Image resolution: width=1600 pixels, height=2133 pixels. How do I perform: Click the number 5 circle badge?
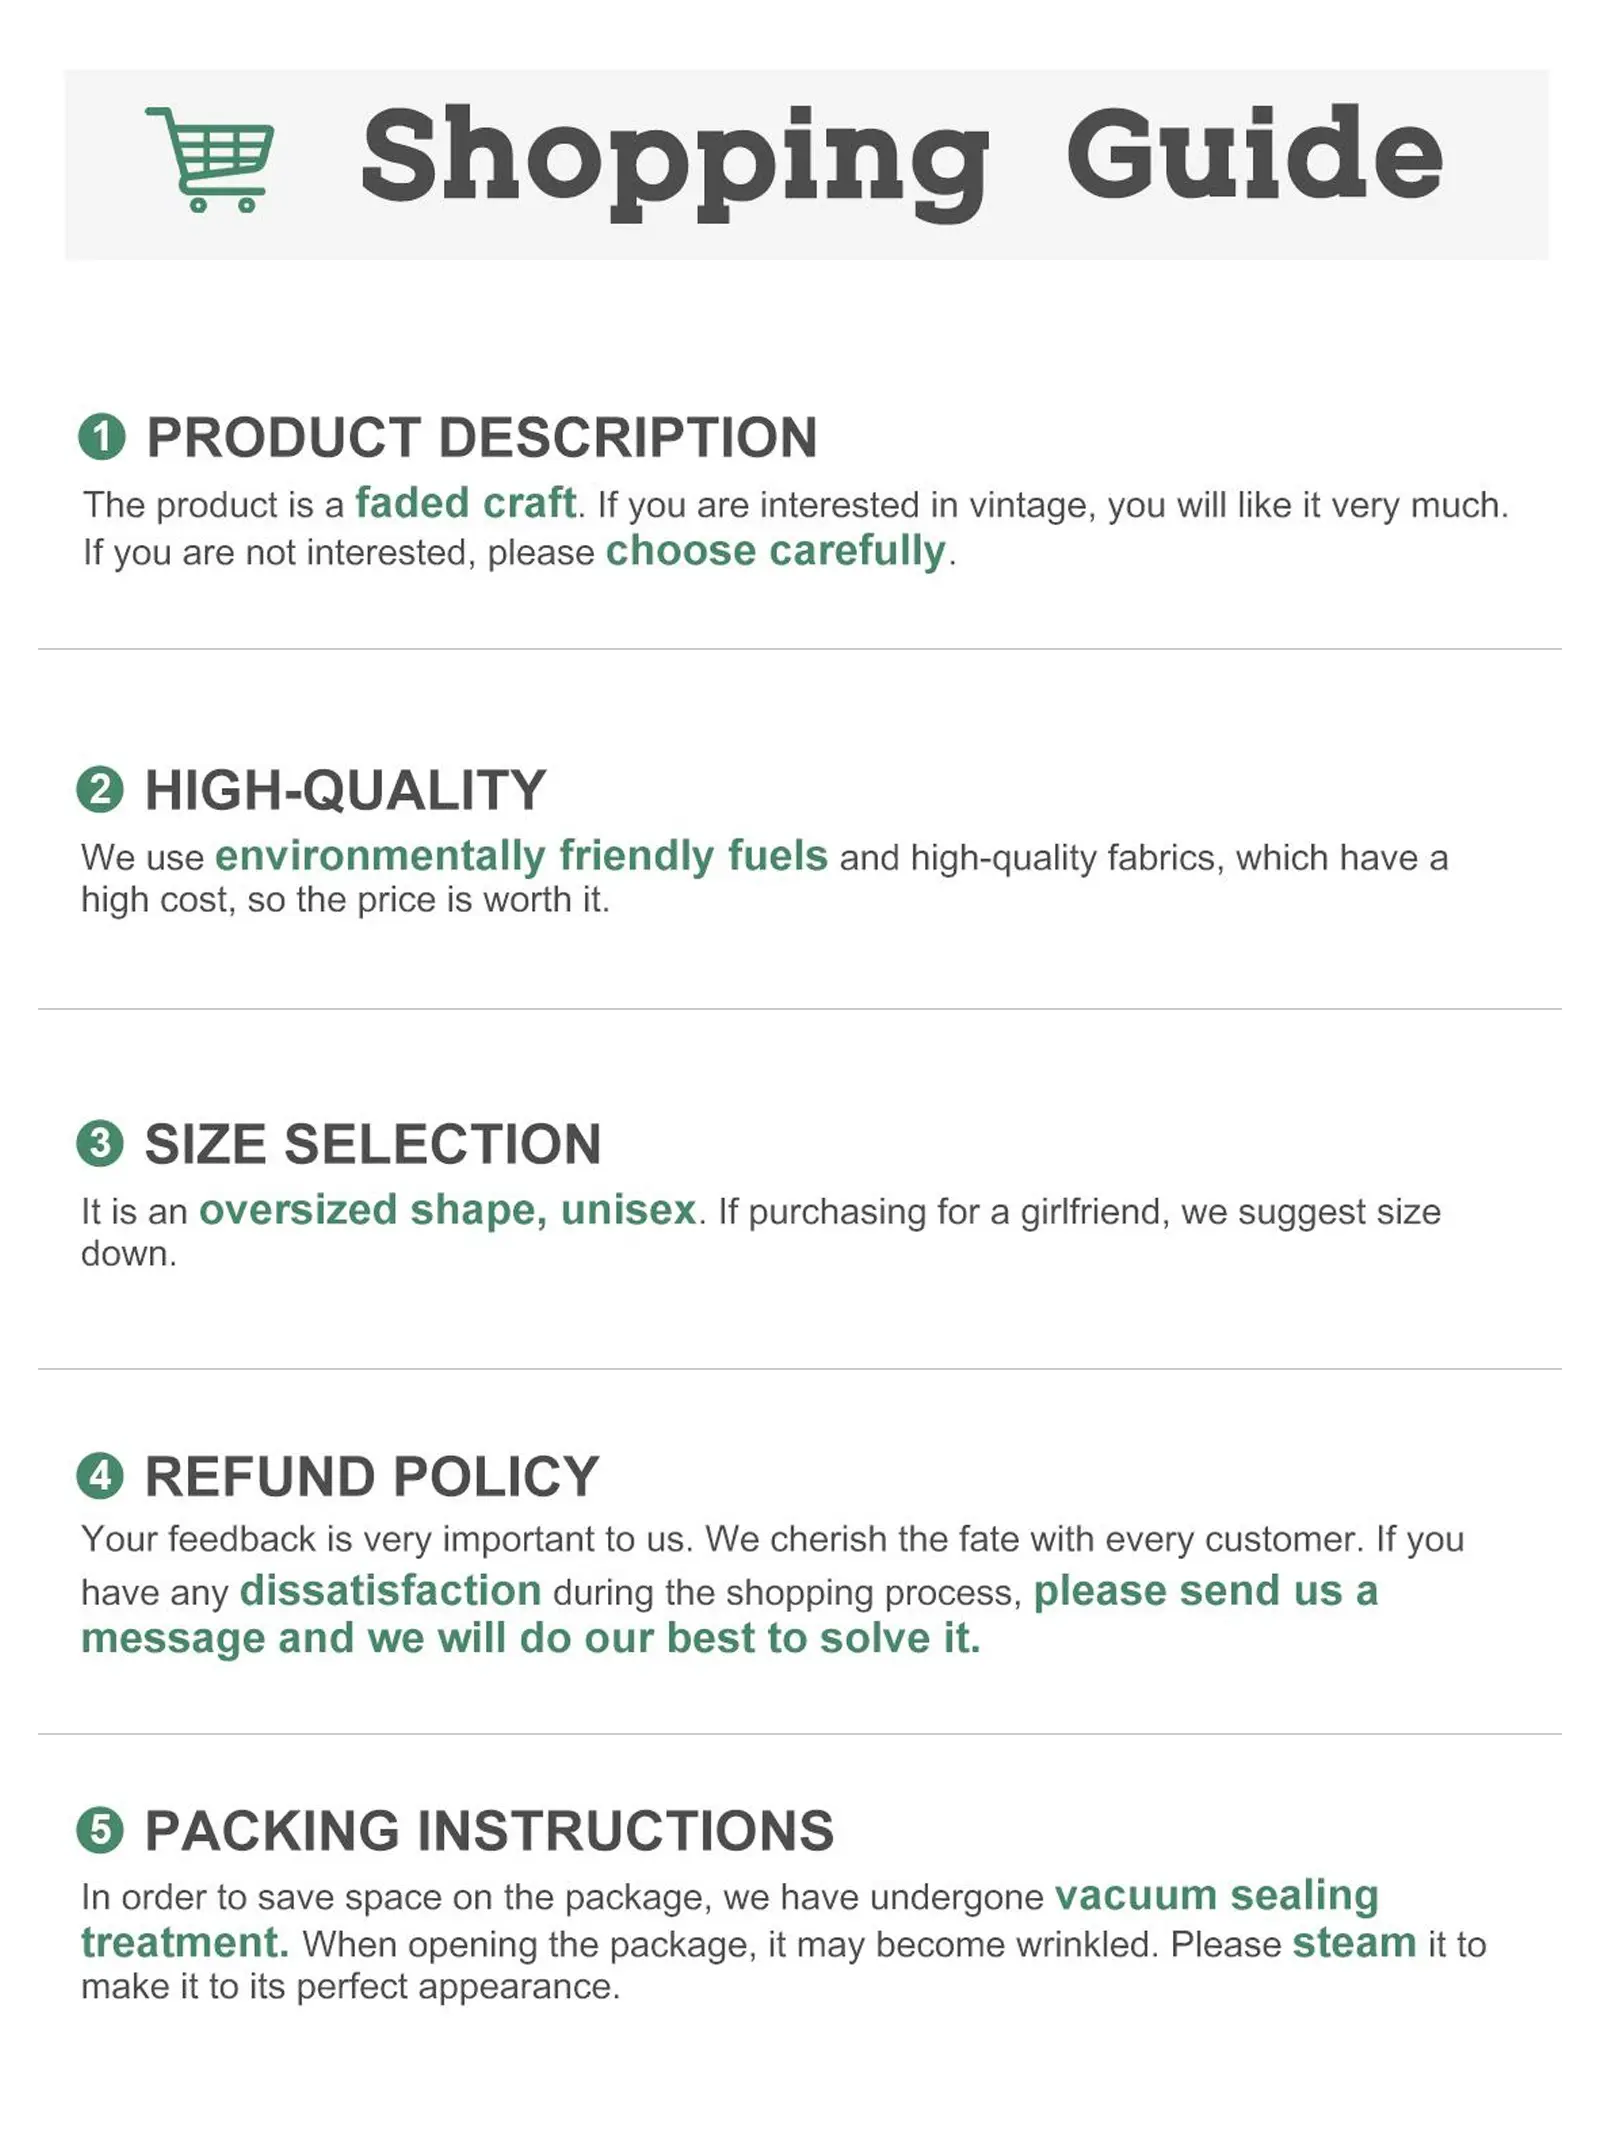(x=100, y=1830)
